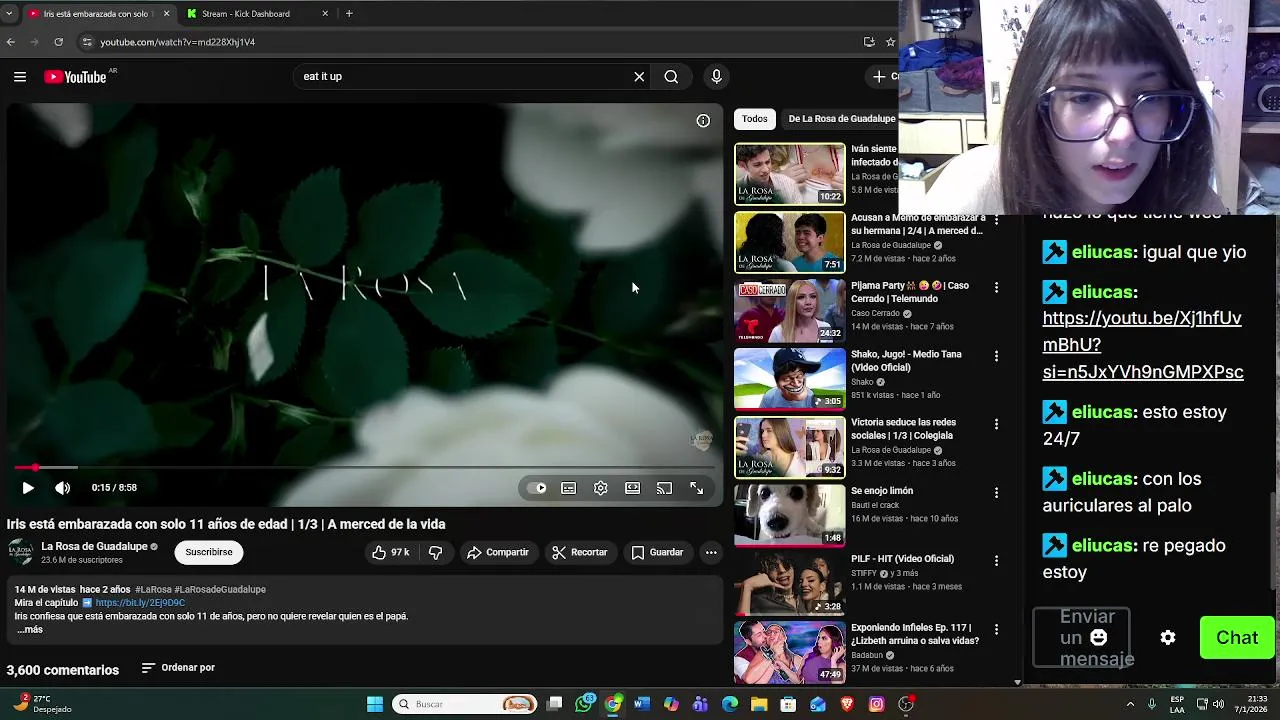Open the YouTube hamburger guide menu
This screenshot has height=720, width=1280.
tap(20, 77)
